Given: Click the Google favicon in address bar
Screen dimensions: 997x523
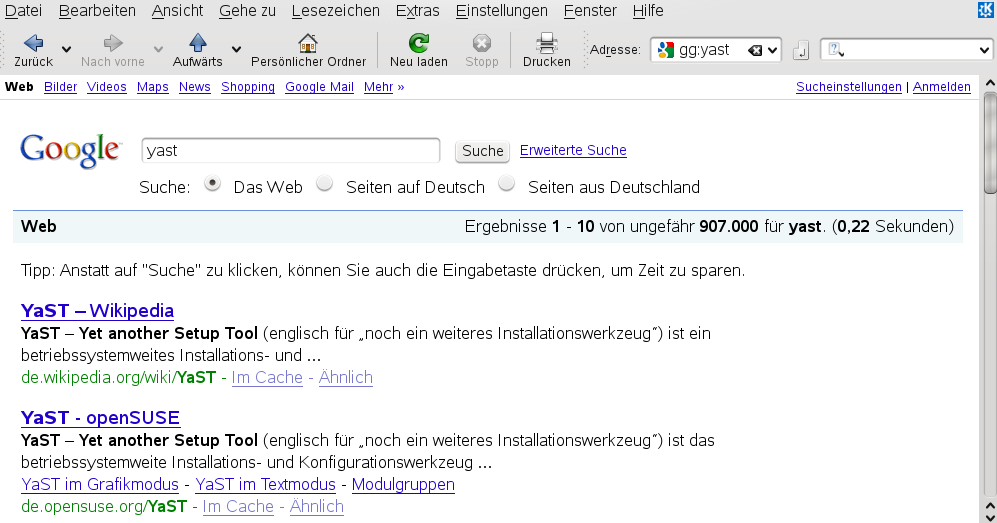Looking at the screenshot, I should pyautogui.click(x=666, y=50).
